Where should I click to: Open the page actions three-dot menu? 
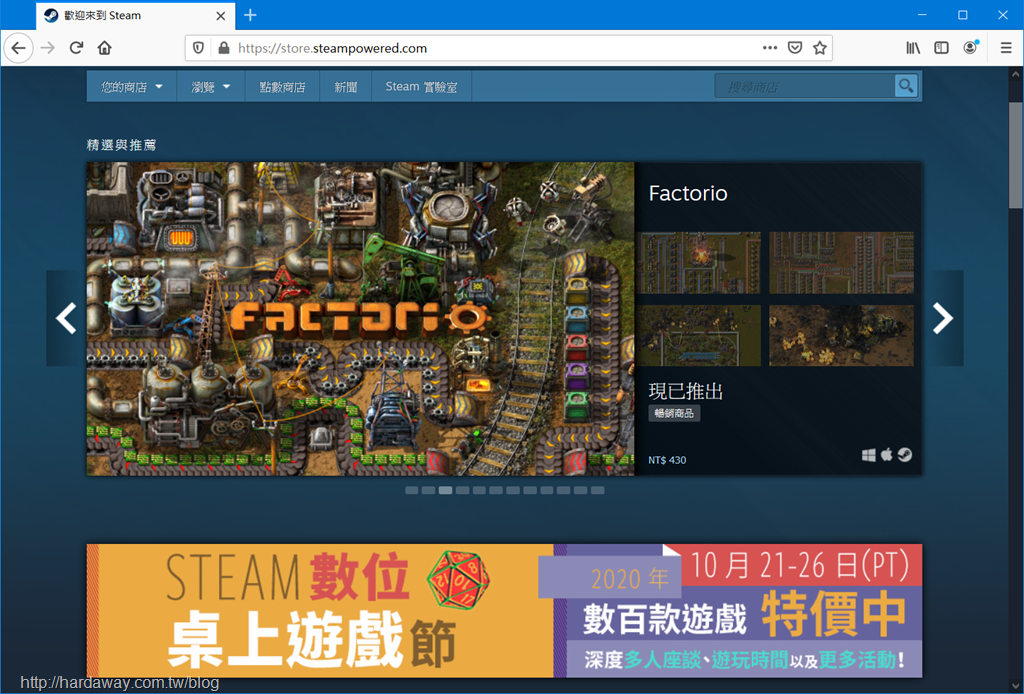click(770, 48)
